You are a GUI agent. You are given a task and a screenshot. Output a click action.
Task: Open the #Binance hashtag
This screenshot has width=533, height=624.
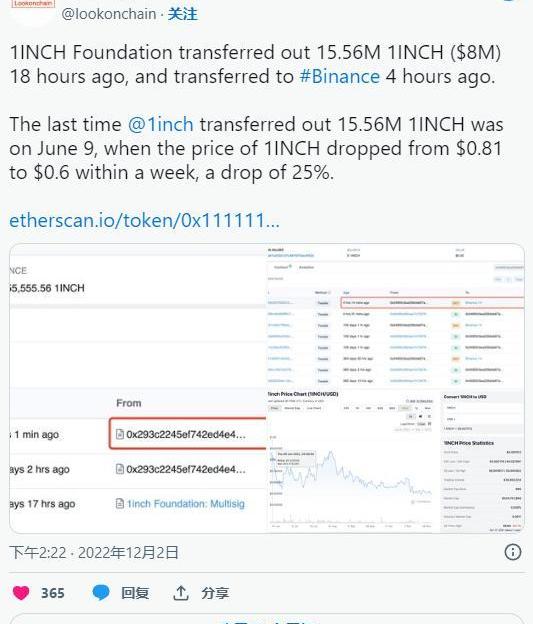coord(340,76)
